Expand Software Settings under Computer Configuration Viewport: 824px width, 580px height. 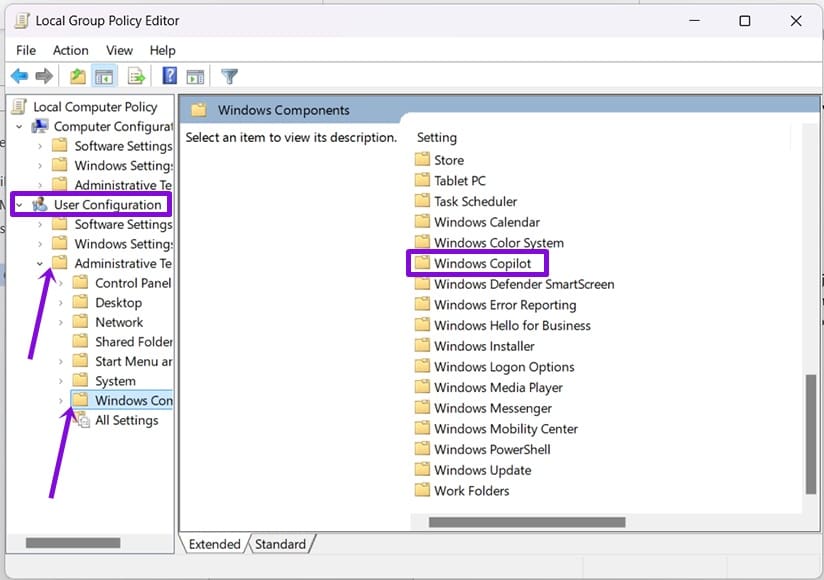(40, 147)
